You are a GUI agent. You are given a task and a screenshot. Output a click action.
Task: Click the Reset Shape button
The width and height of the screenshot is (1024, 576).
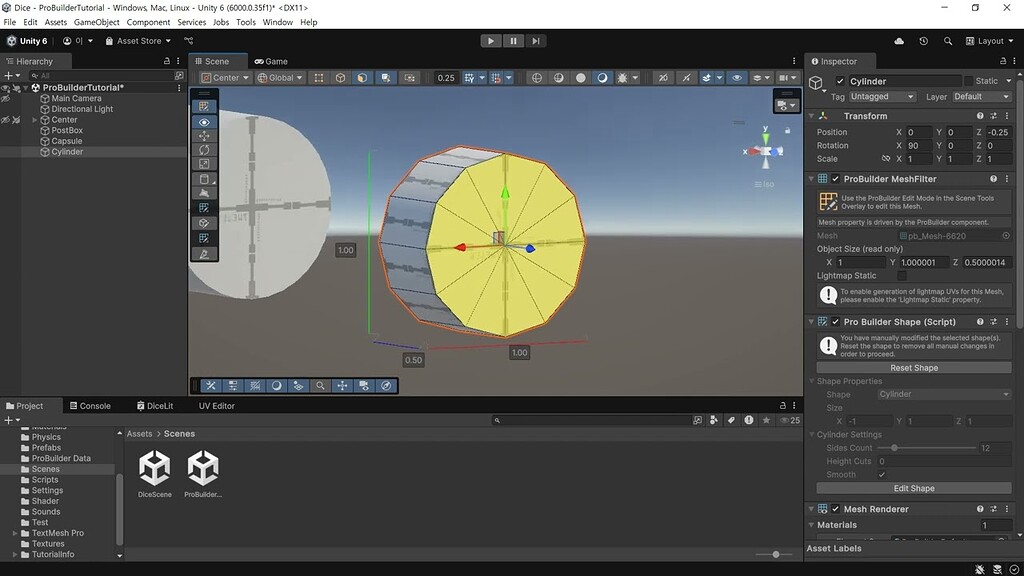coord(912,367)
